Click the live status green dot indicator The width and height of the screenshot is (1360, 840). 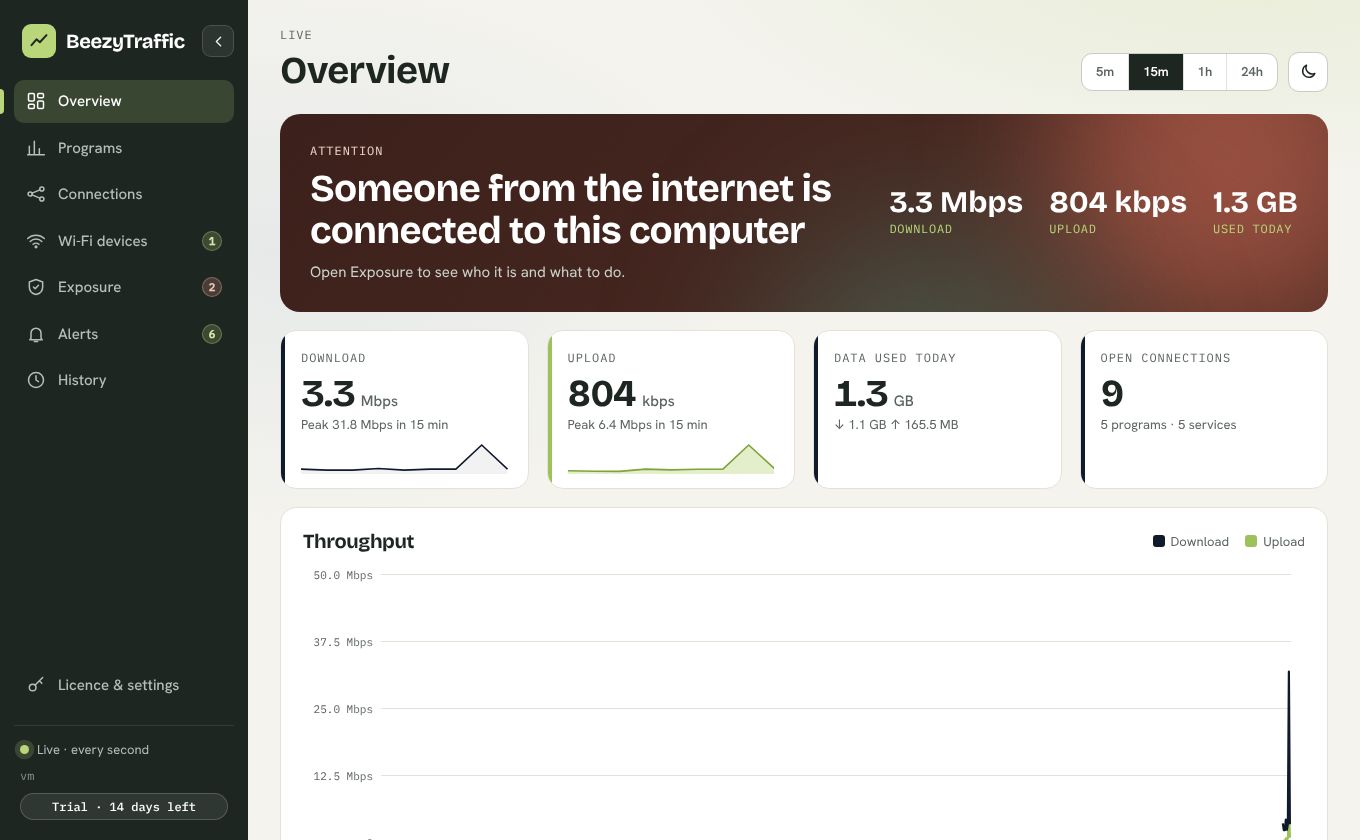(24, 749)
